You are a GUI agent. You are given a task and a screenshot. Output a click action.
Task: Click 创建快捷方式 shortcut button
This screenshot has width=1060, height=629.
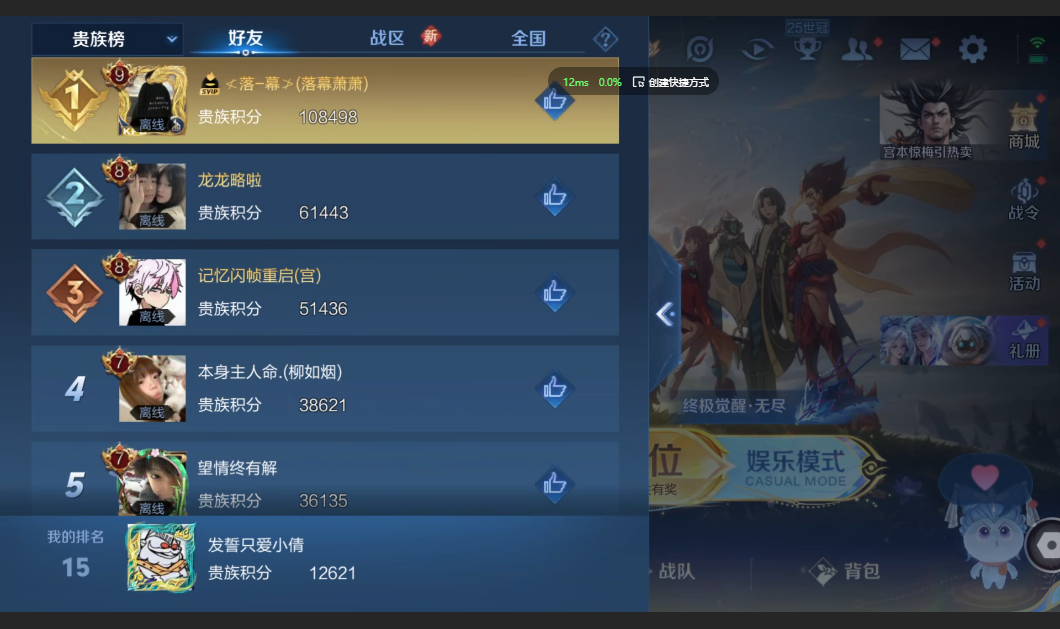click(671, 82)
